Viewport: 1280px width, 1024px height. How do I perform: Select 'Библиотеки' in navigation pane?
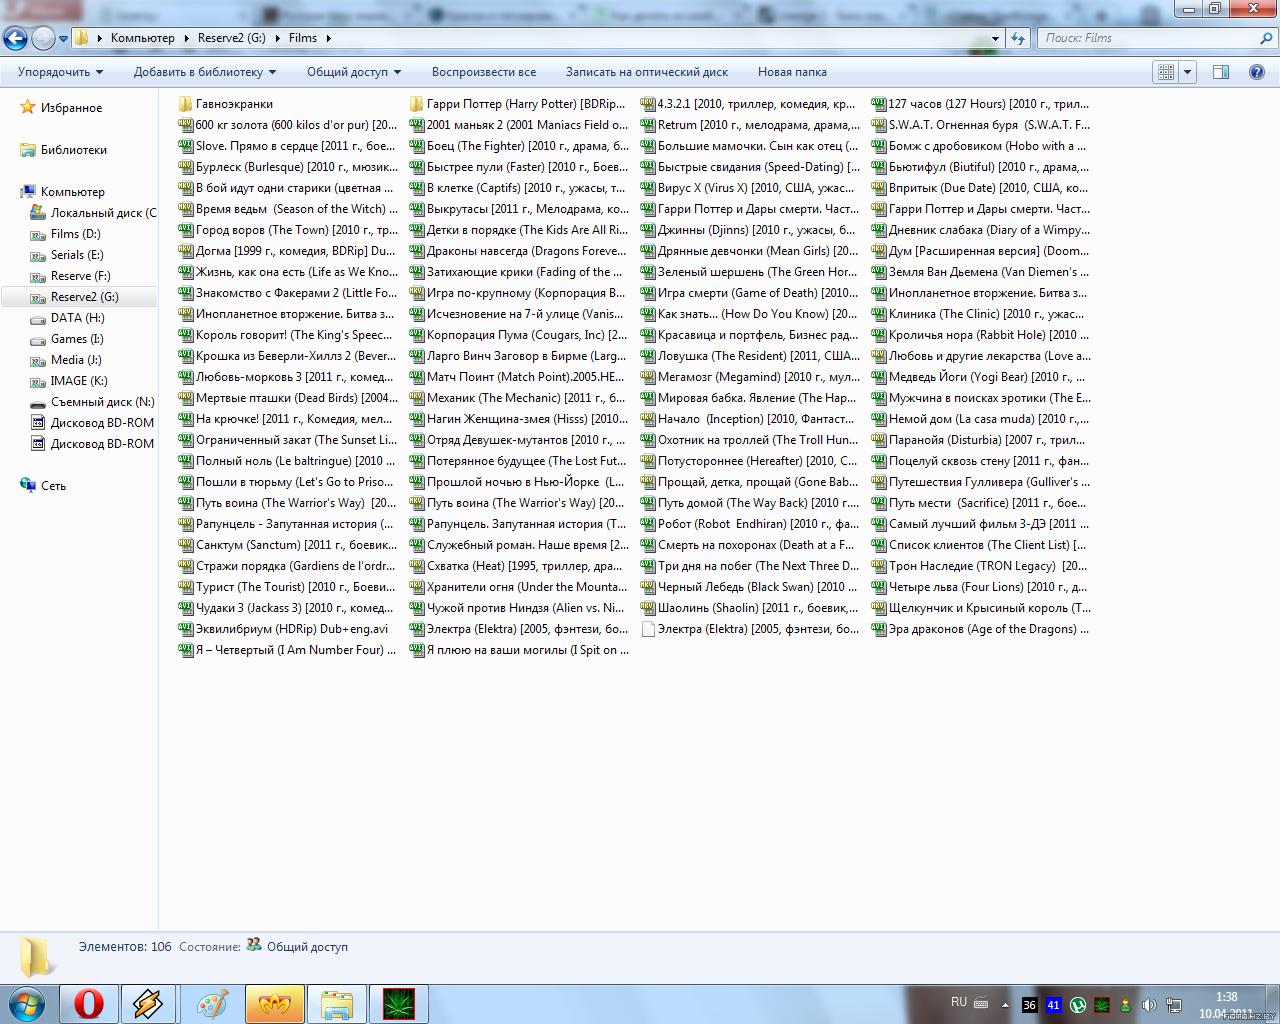pyautogui.click(x=73, y=150)
